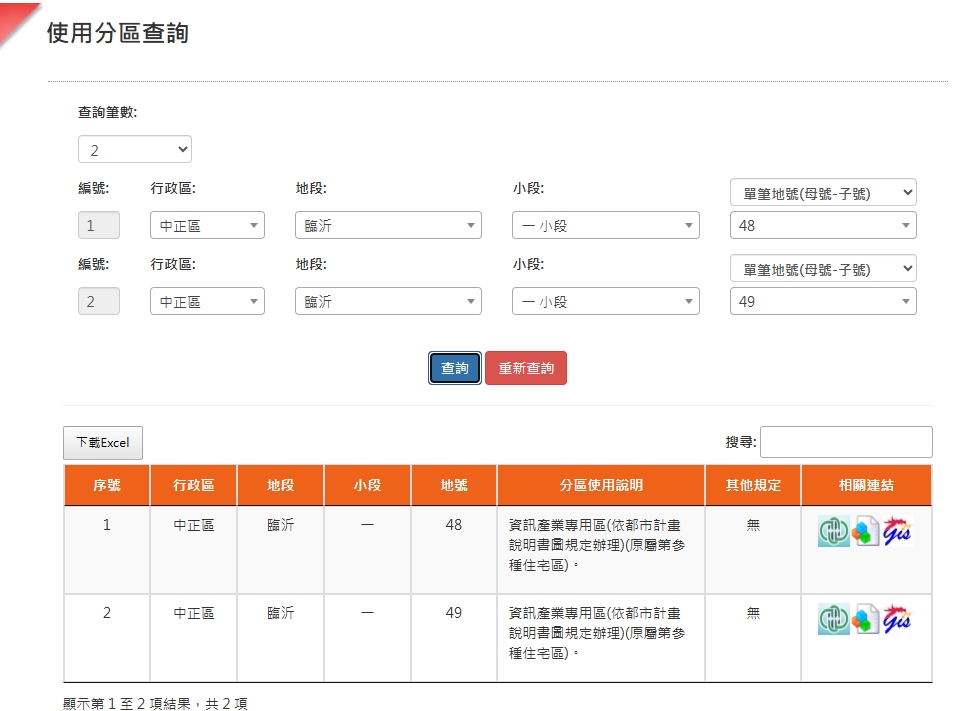Sort by 分區使用說明 column header
The image size is (953, 711).
601,485
